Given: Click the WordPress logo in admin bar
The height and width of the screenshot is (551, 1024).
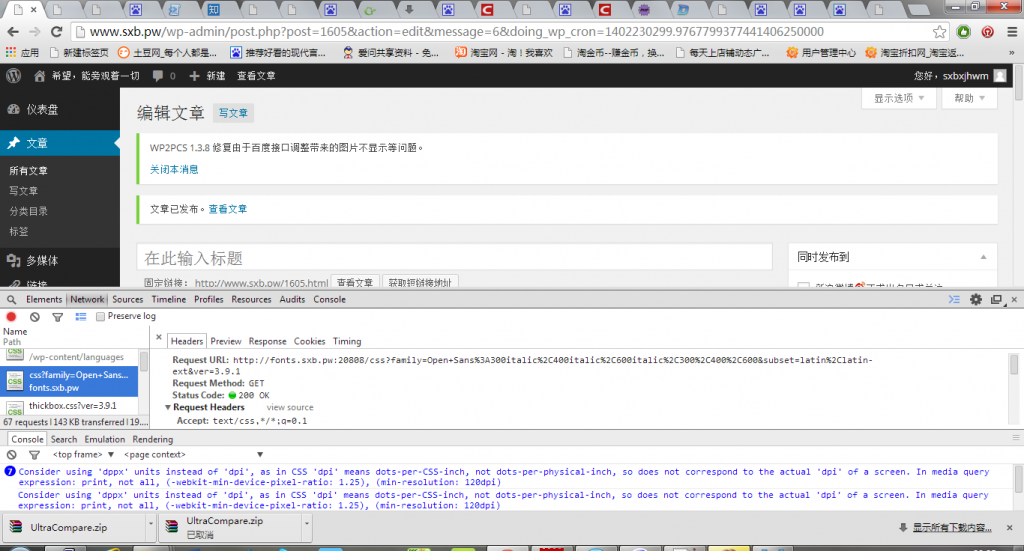Looking at the screenshot, I should (14, 75).
